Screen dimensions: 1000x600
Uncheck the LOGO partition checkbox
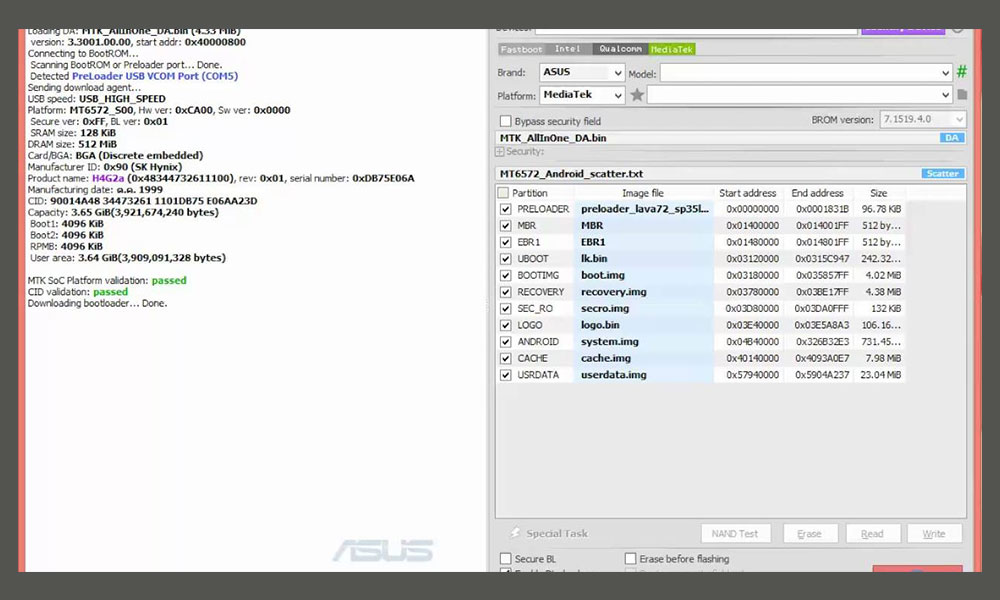pyautogui.click(x=506, y=325)
